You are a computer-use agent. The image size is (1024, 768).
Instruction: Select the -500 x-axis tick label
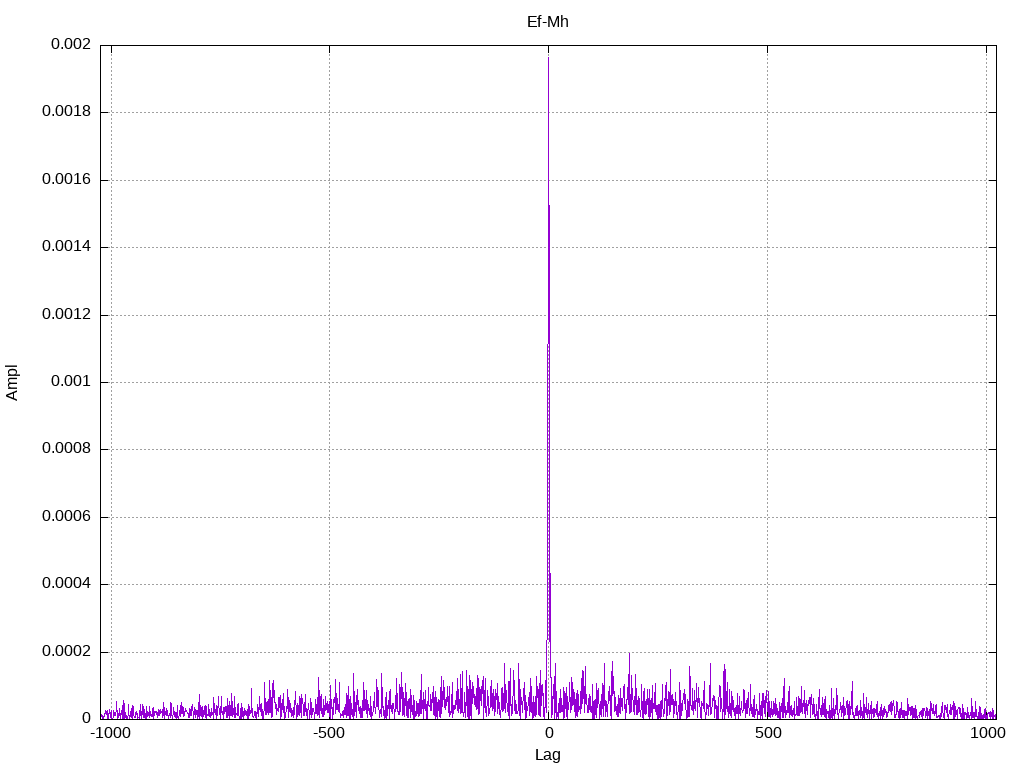pyautogui.click(x=329, y=734)
